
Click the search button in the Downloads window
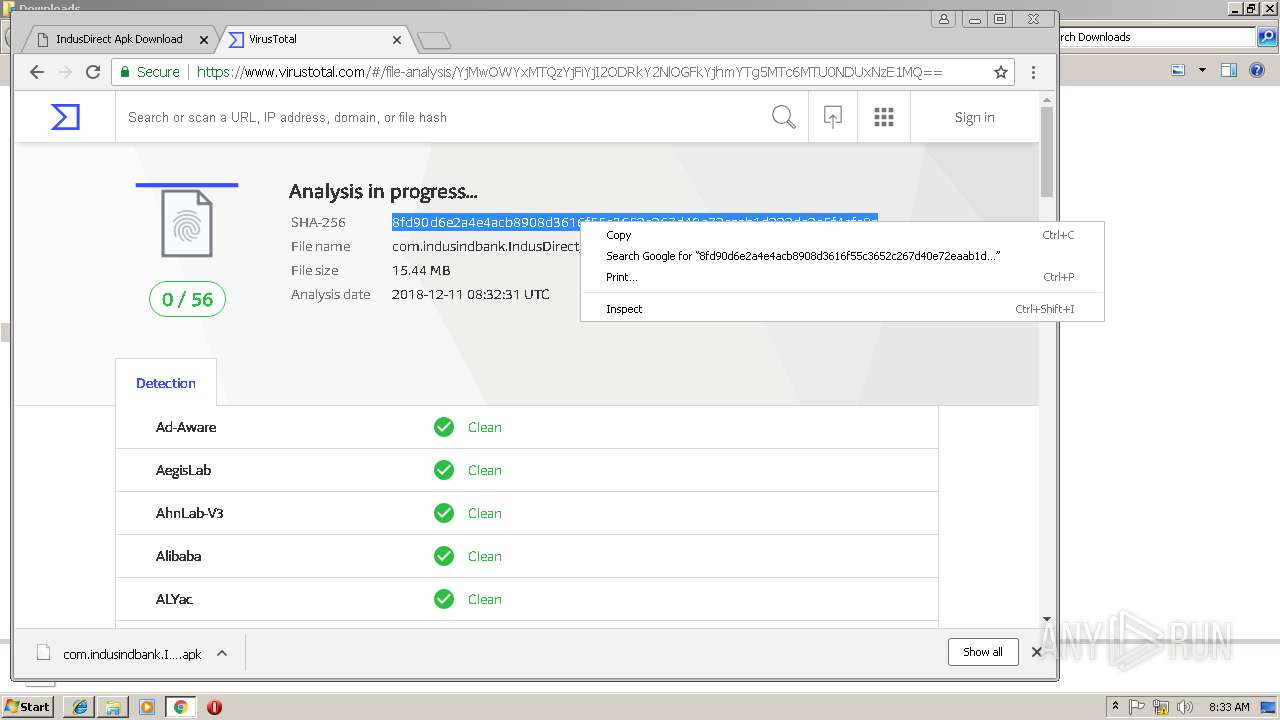1267,37
